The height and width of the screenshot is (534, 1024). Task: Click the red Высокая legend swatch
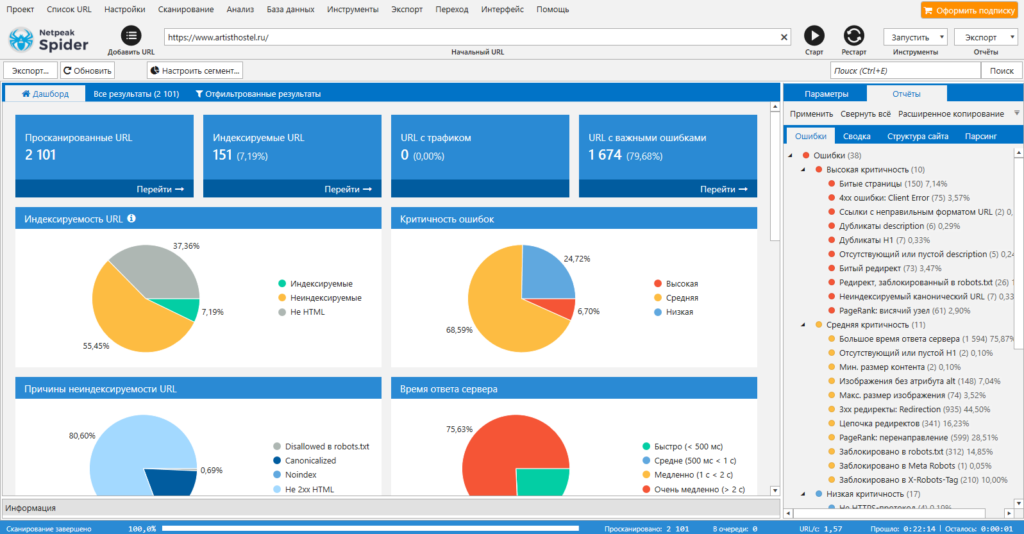point(656,284)
